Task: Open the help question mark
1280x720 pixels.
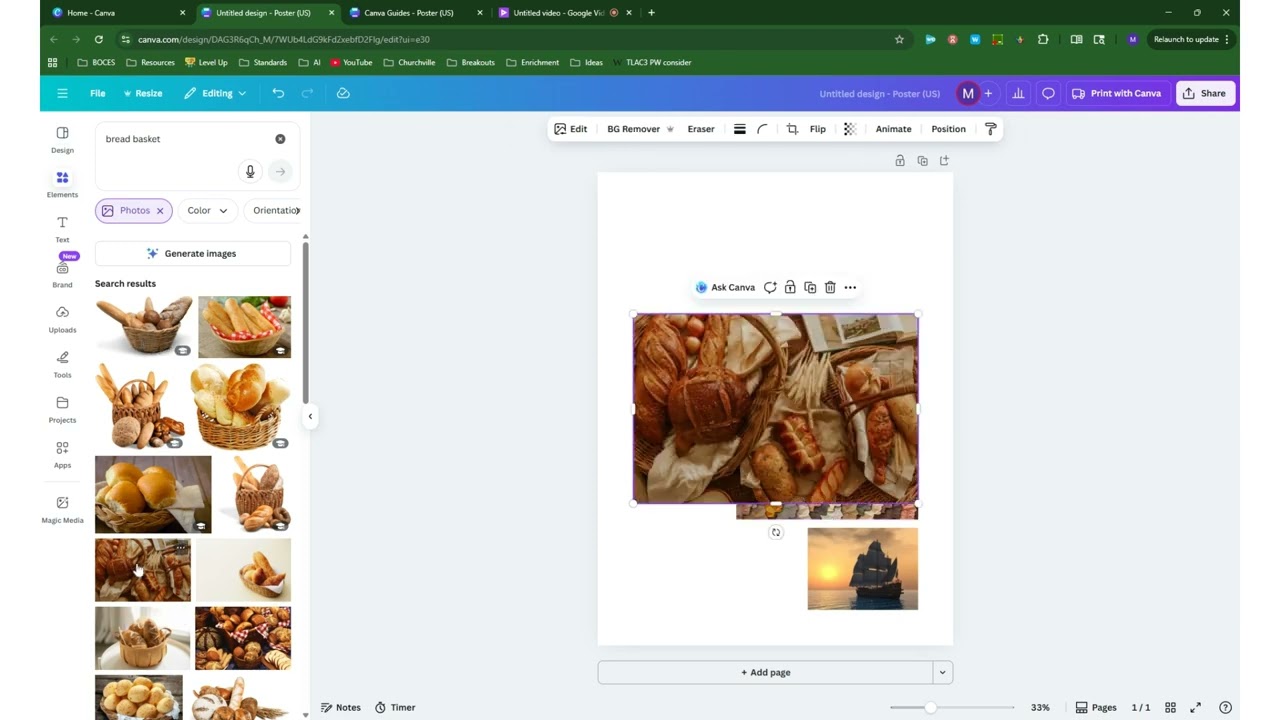Action: 1226,707
